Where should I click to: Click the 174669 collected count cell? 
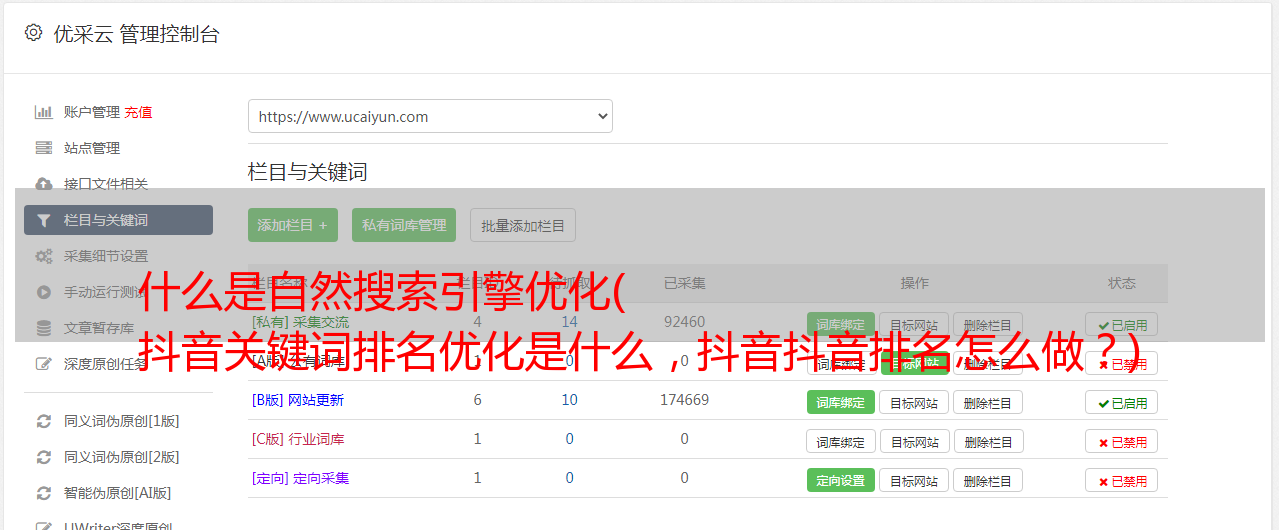click(x=685, y=400)
